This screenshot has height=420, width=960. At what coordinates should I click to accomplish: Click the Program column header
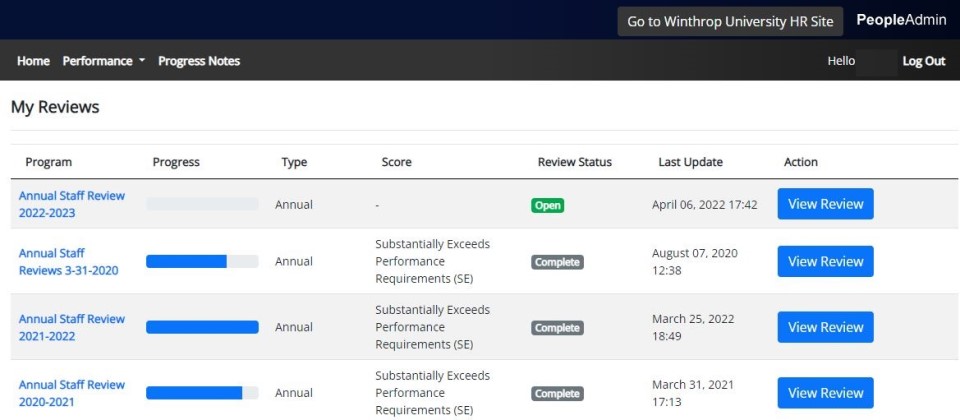tap(48, 162)
